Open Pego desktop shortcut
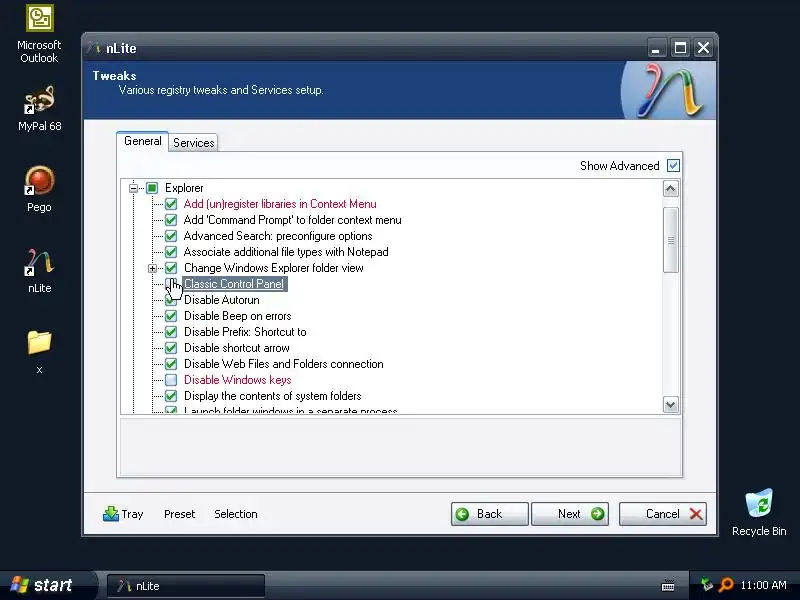 (39, 189)
